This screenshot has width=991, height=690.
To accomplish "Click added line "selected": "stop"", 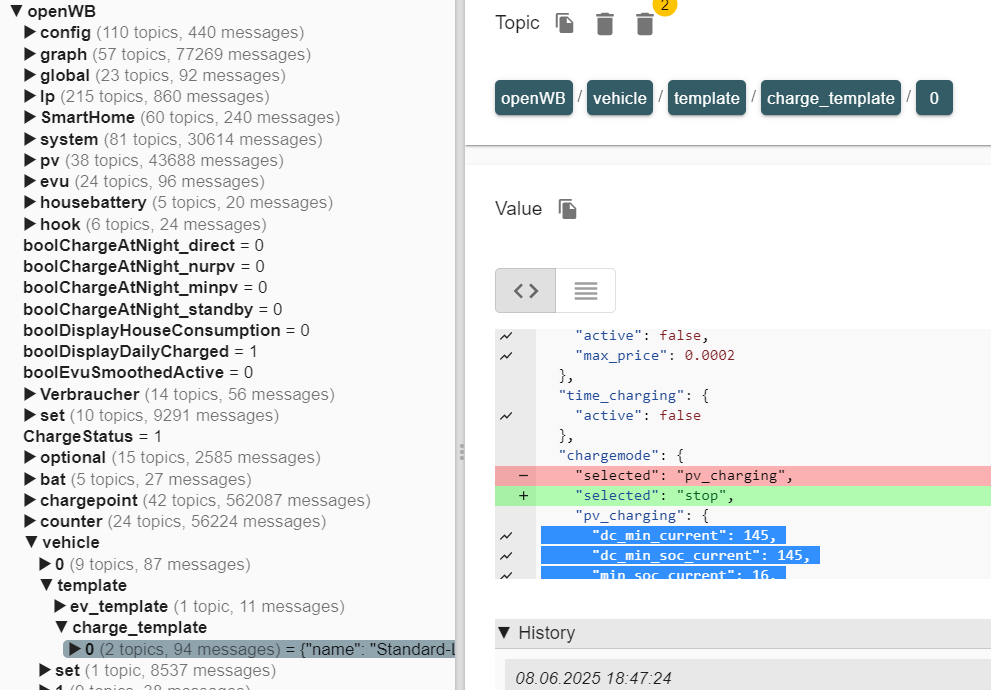I will [743, 496].
